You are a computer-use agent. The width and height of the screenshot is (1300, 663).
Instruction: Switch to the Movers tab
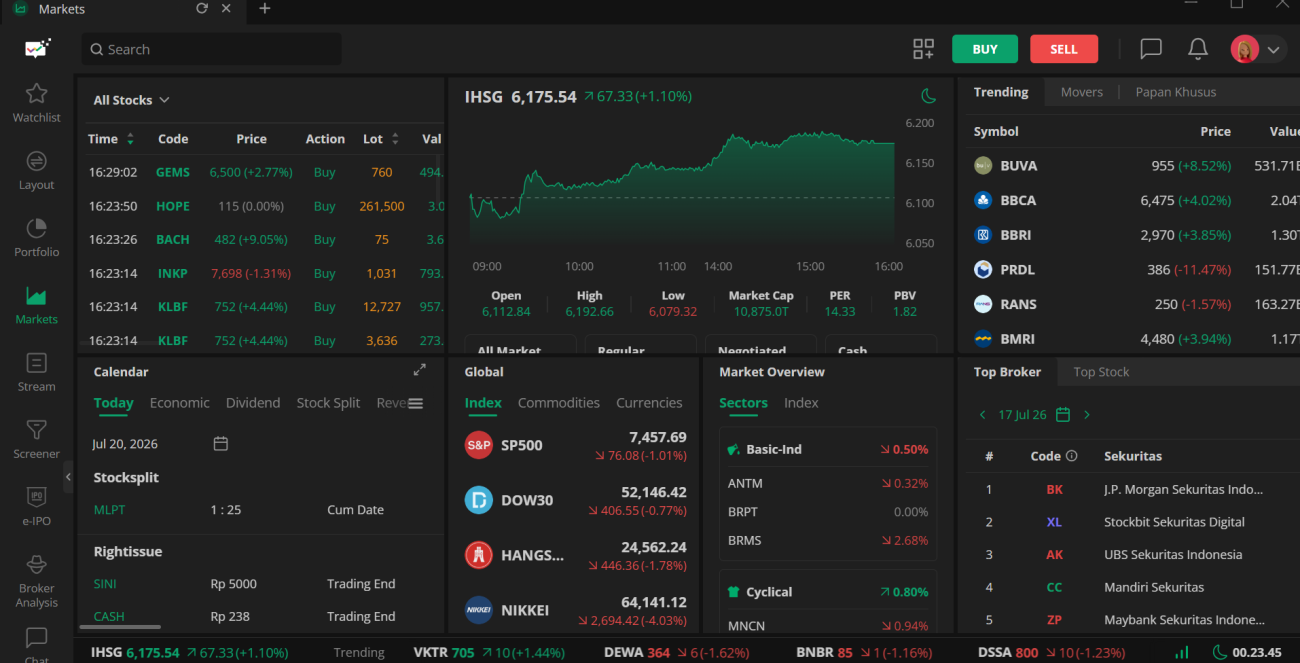click(1082, 92)
